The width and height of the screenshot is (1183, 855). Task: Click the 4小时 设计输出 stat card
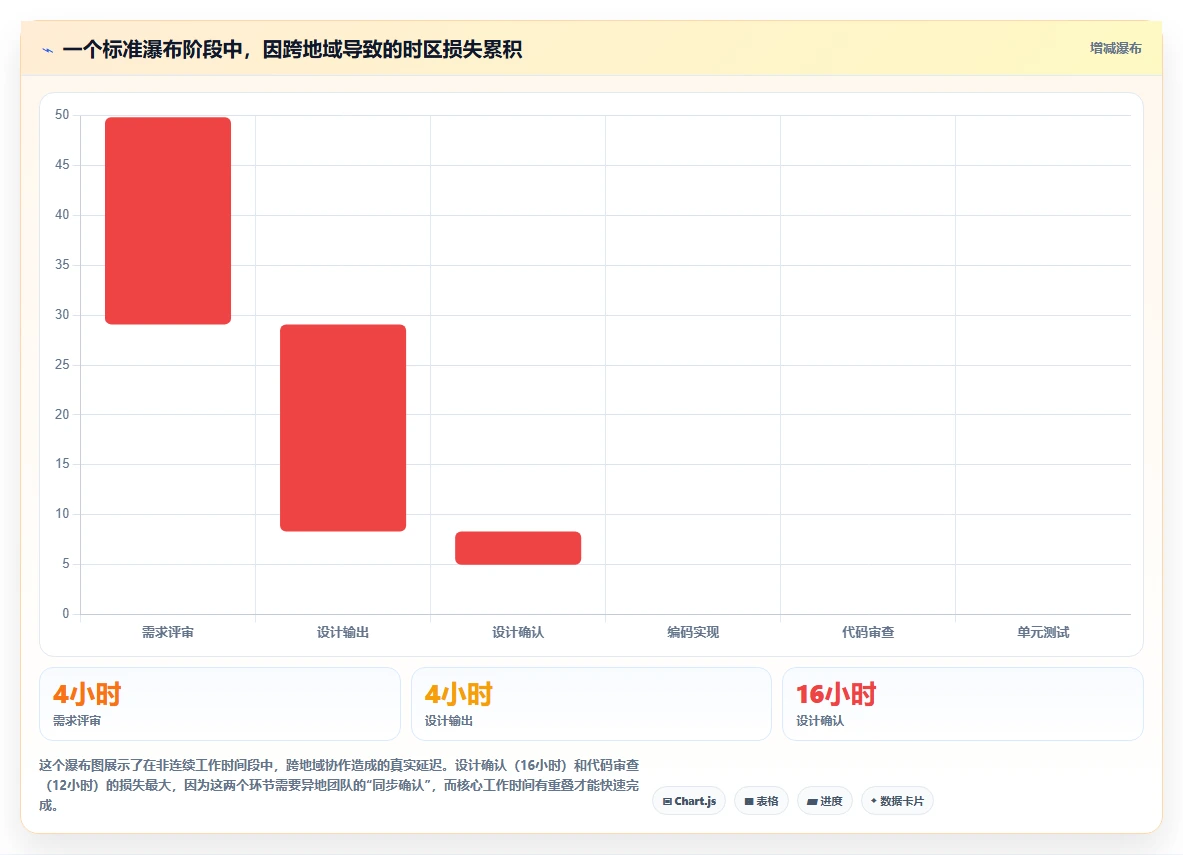point(591,703)
